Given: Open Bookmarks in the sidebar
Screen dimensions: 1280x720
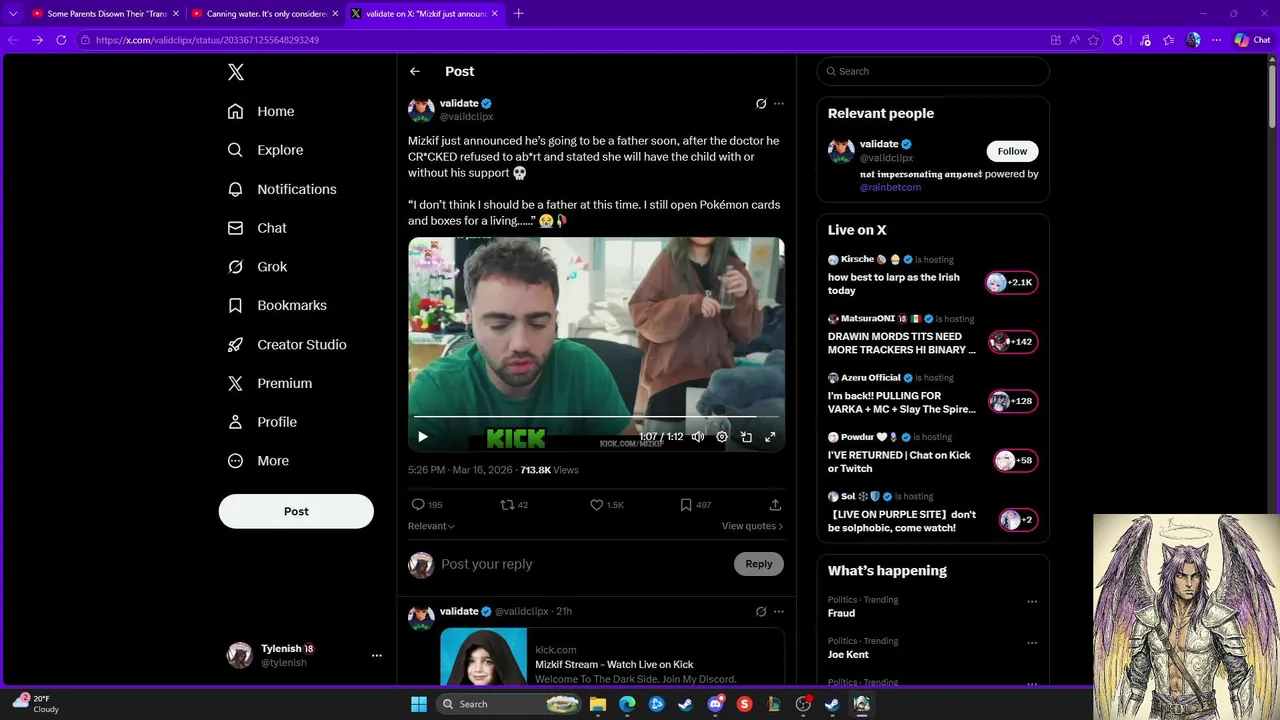Looking at the screenshot, I should point(277,305).
